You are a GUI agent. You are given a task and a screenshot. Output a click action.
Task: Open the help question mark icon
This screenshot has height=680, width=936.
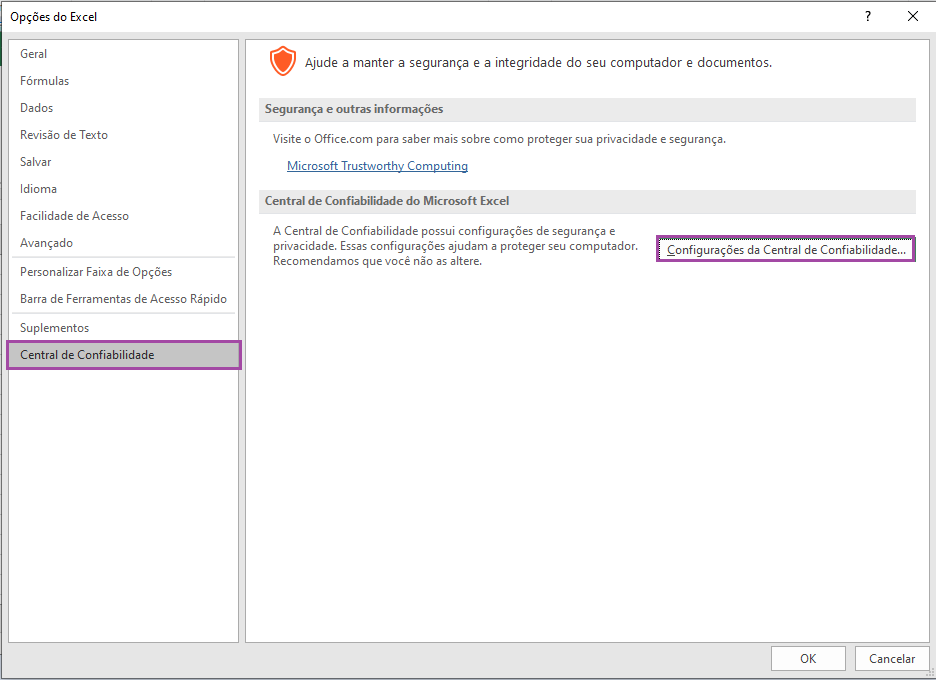[x=868, y=16]
